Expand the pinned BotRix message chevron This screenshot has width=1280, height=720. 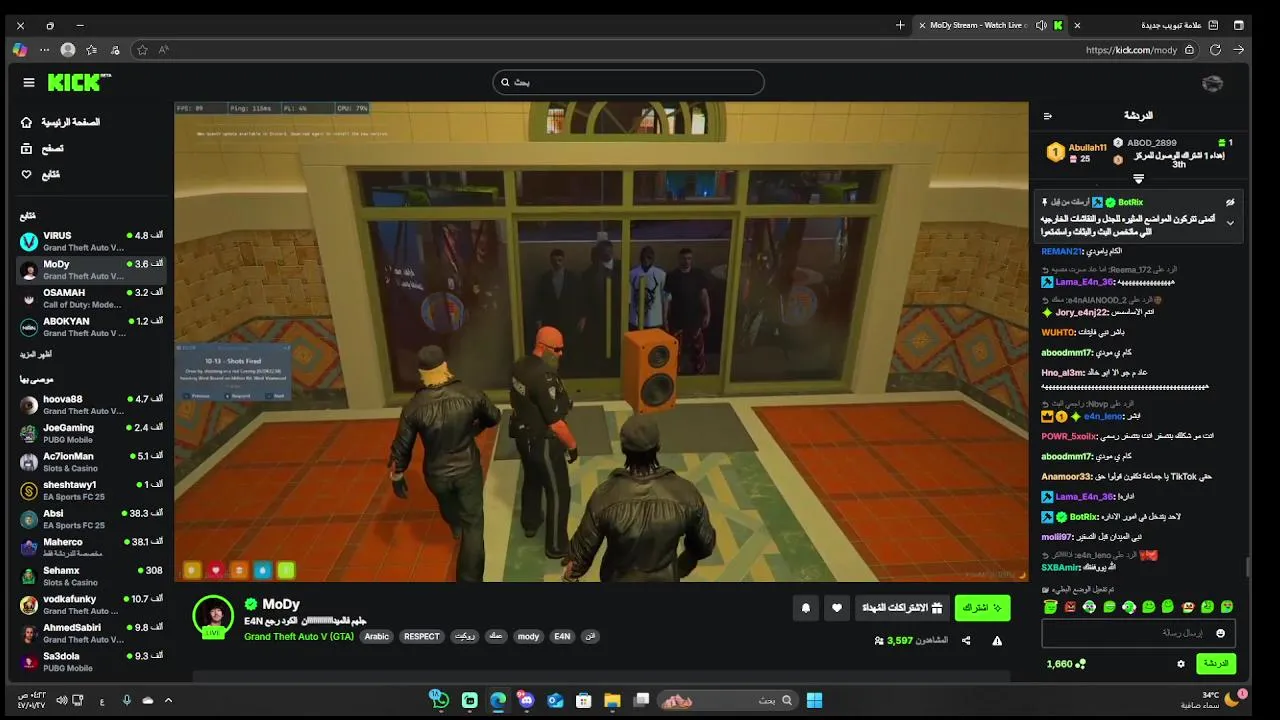click(x=1230, y=223)
